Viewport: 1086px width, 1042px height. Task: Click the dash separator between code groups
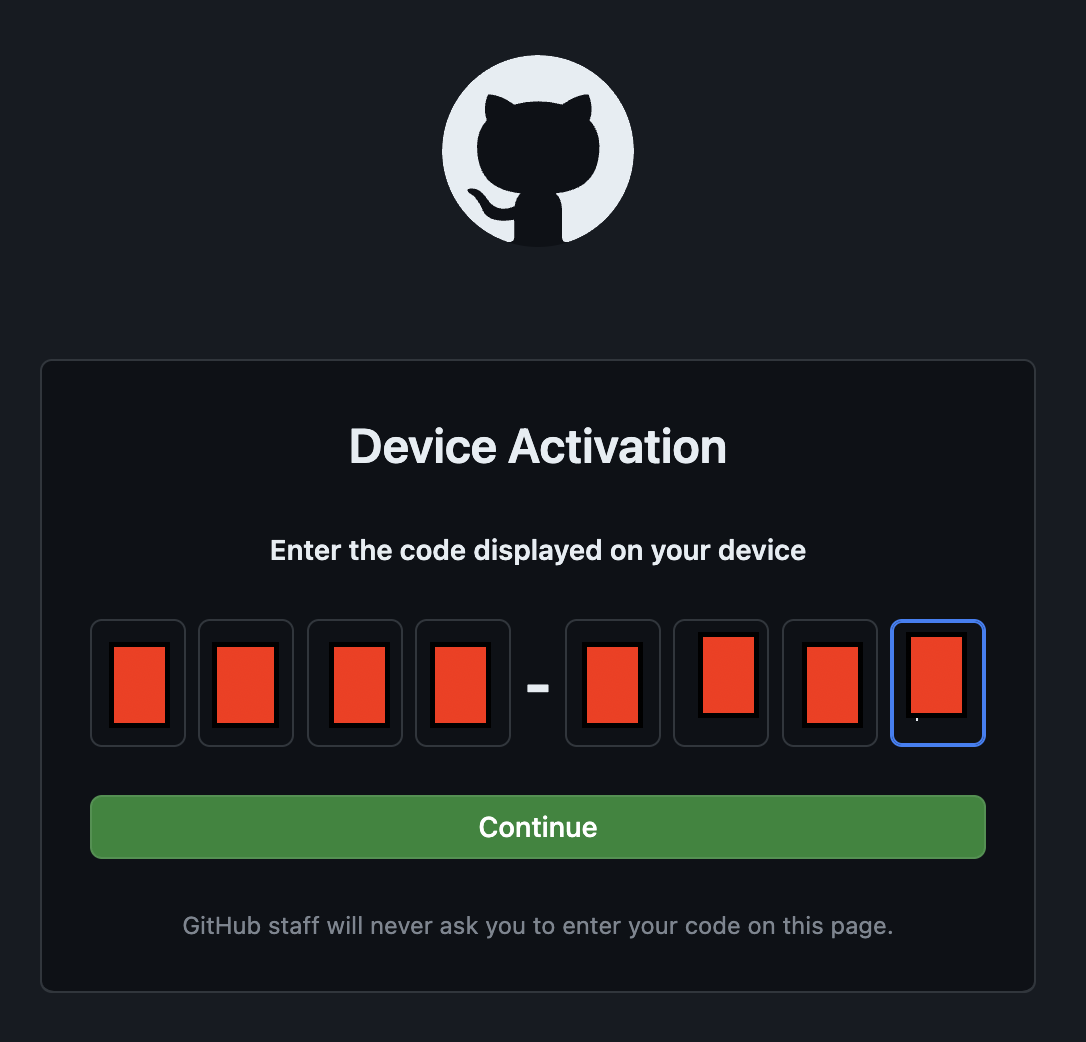(537, 688)
